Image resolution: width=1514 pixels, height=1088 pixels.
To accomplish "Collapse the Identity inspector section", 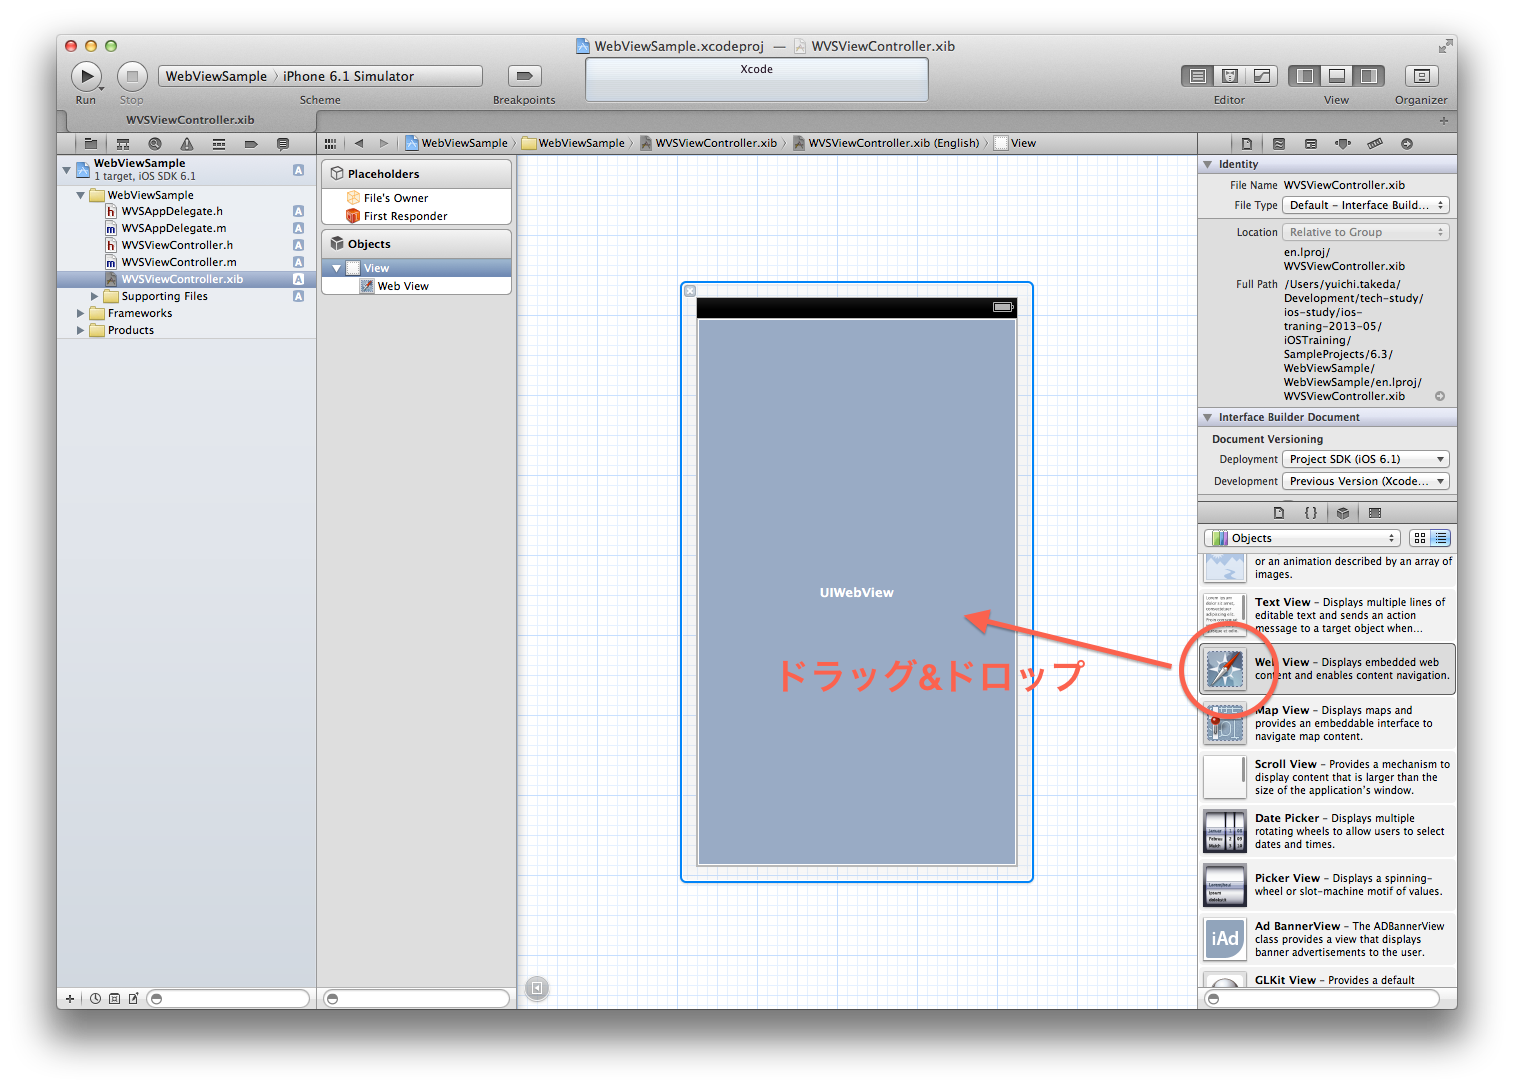I will (x=1208, y=164).
